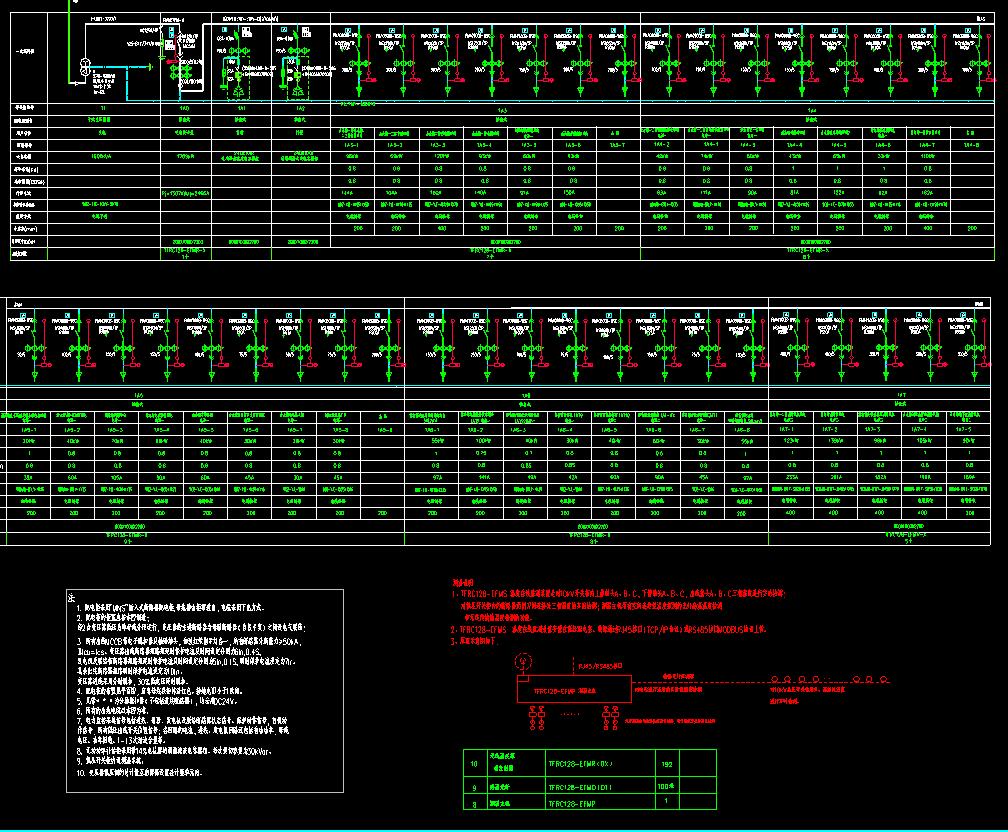Click the "100米" quantity cell in row 9
The height and width of the screenshot is (832, 1008).
666,786
